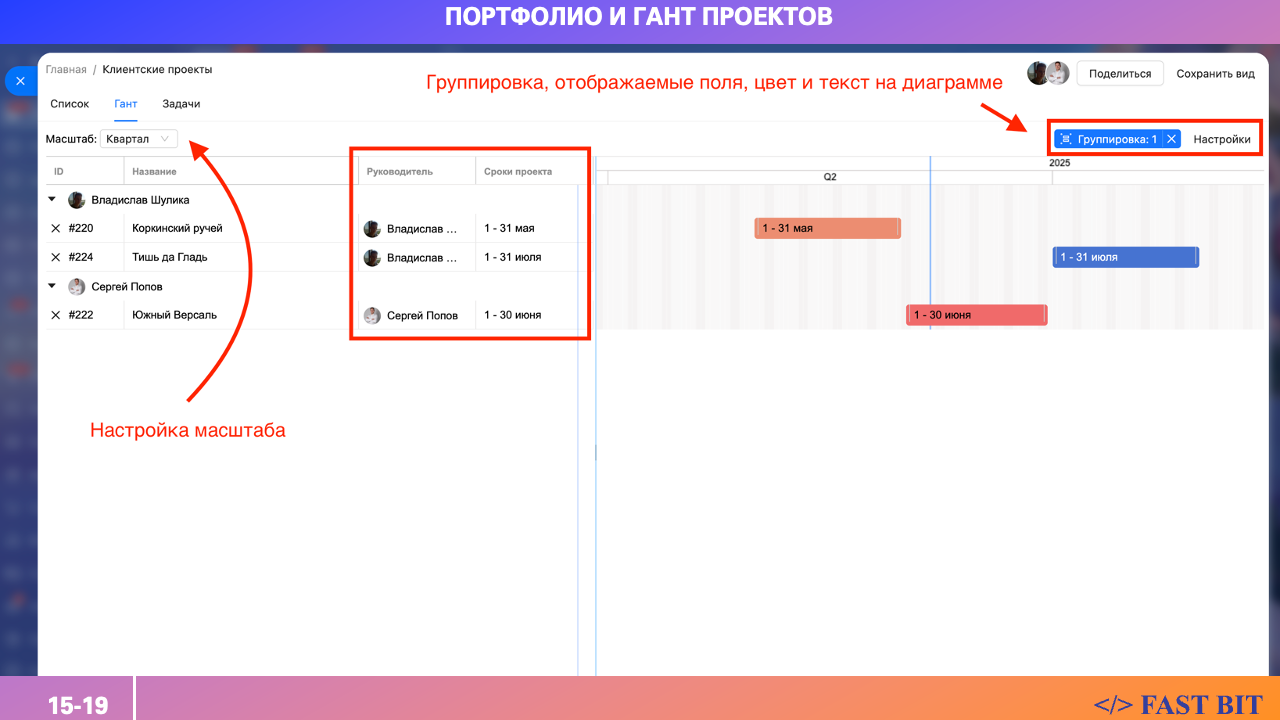Image resolution: width=1280 pixels, height=720 pixels.
Task: Close the panel with the blue X button
Action: (x=20, y=81)
